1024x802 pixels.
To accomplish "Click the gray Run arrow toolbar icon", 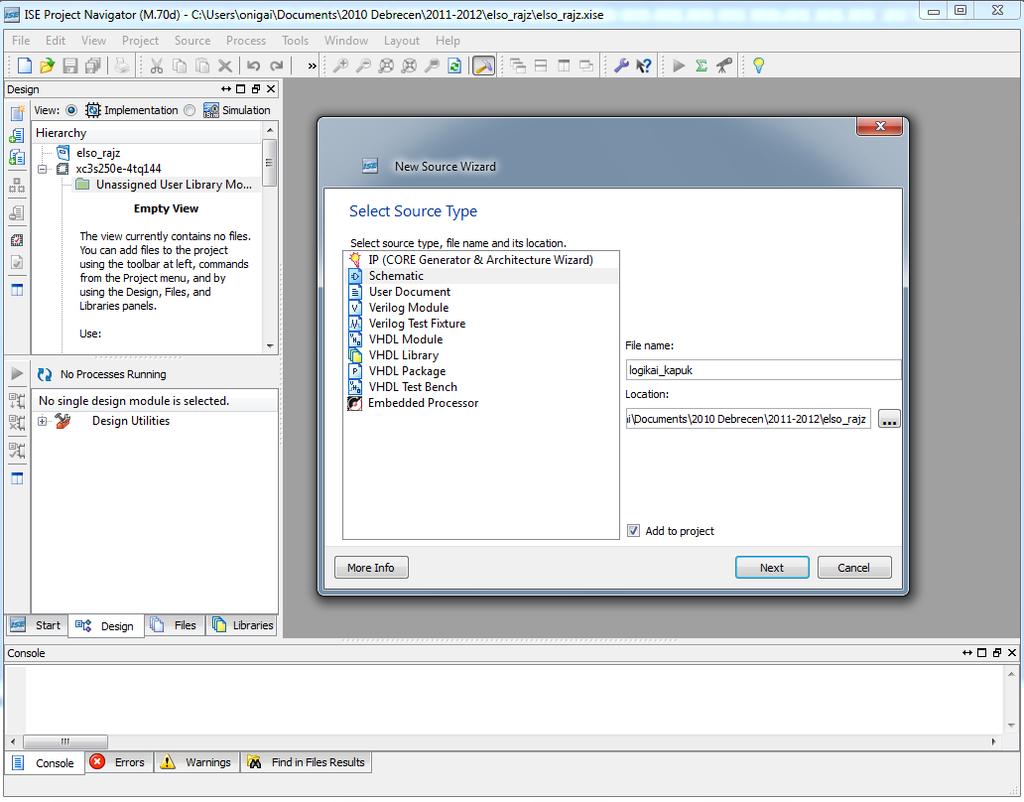I will [679, 65].
